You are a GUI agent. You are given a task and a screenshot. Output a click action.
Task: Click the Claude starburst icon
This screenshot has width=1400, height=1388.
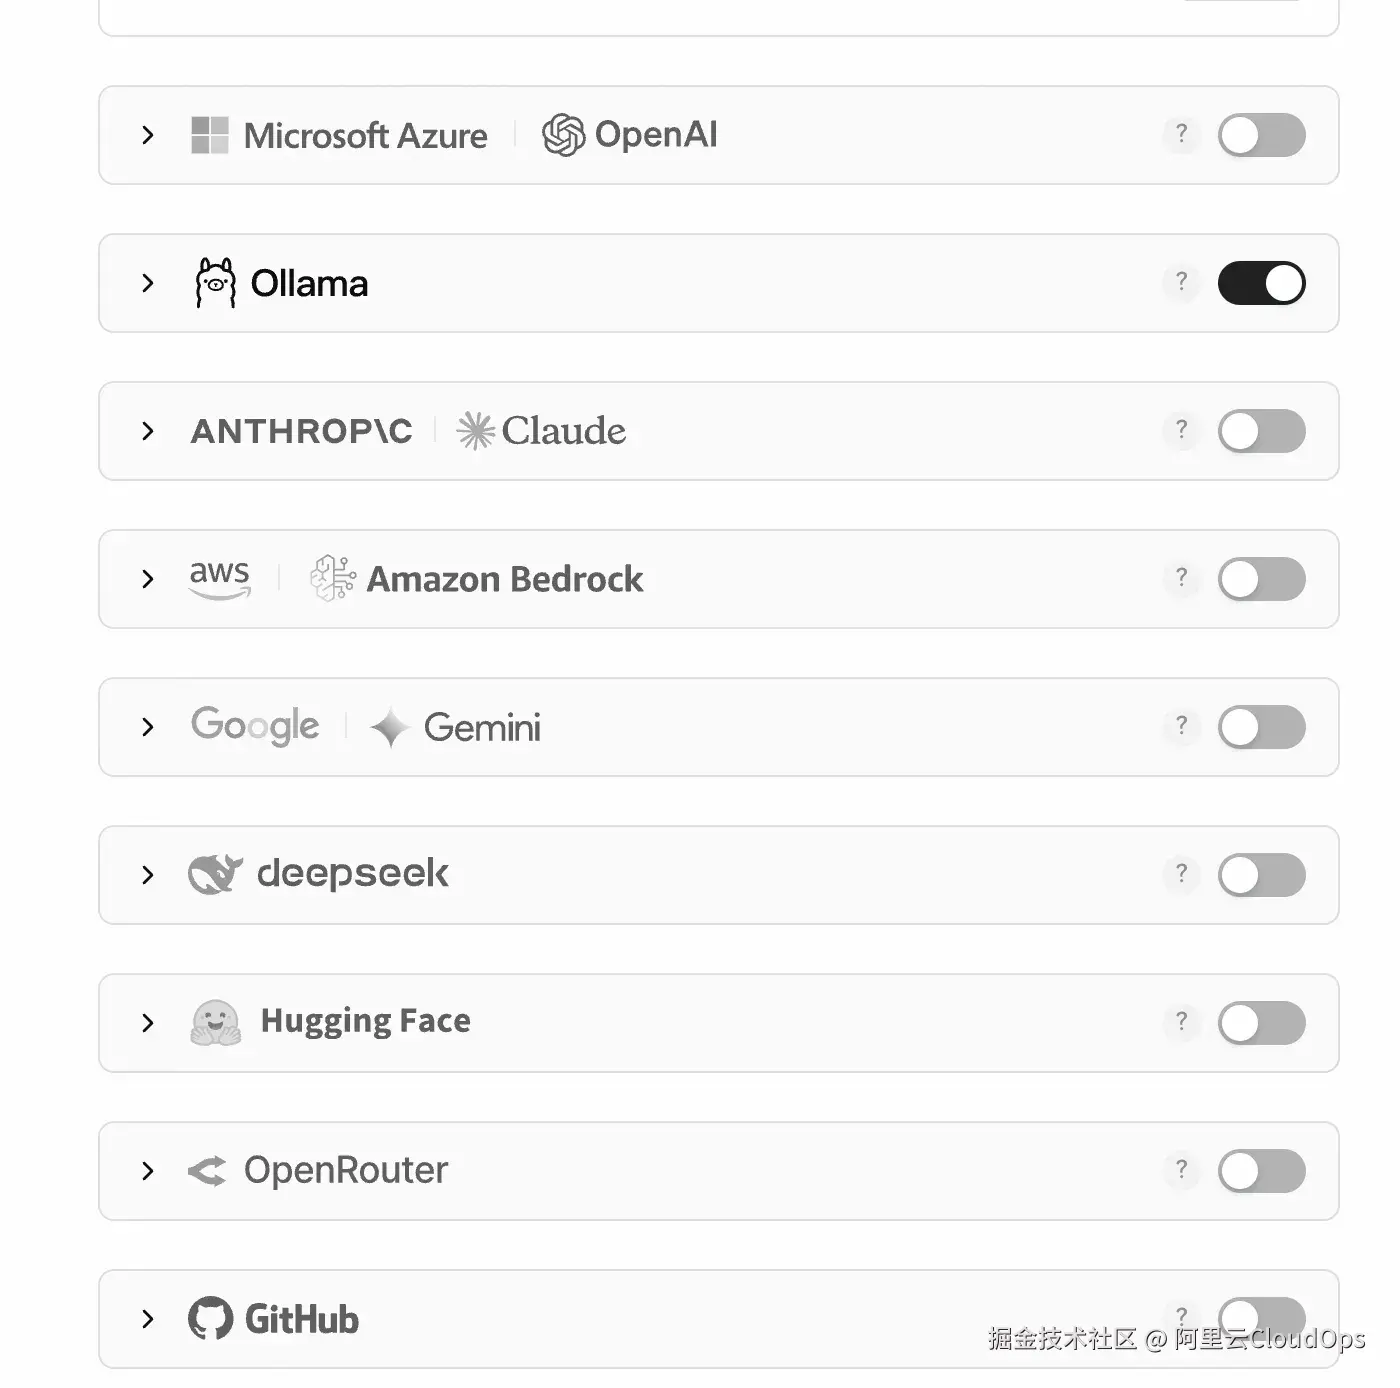tap(476, 431)
